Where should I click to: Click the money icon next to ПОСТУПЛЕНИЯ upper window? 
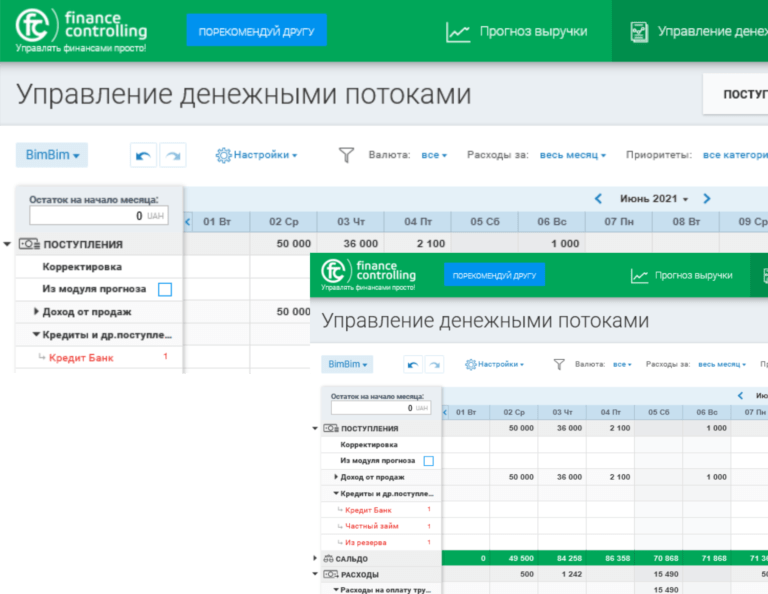pyautogui.click(x=29, y=244)
